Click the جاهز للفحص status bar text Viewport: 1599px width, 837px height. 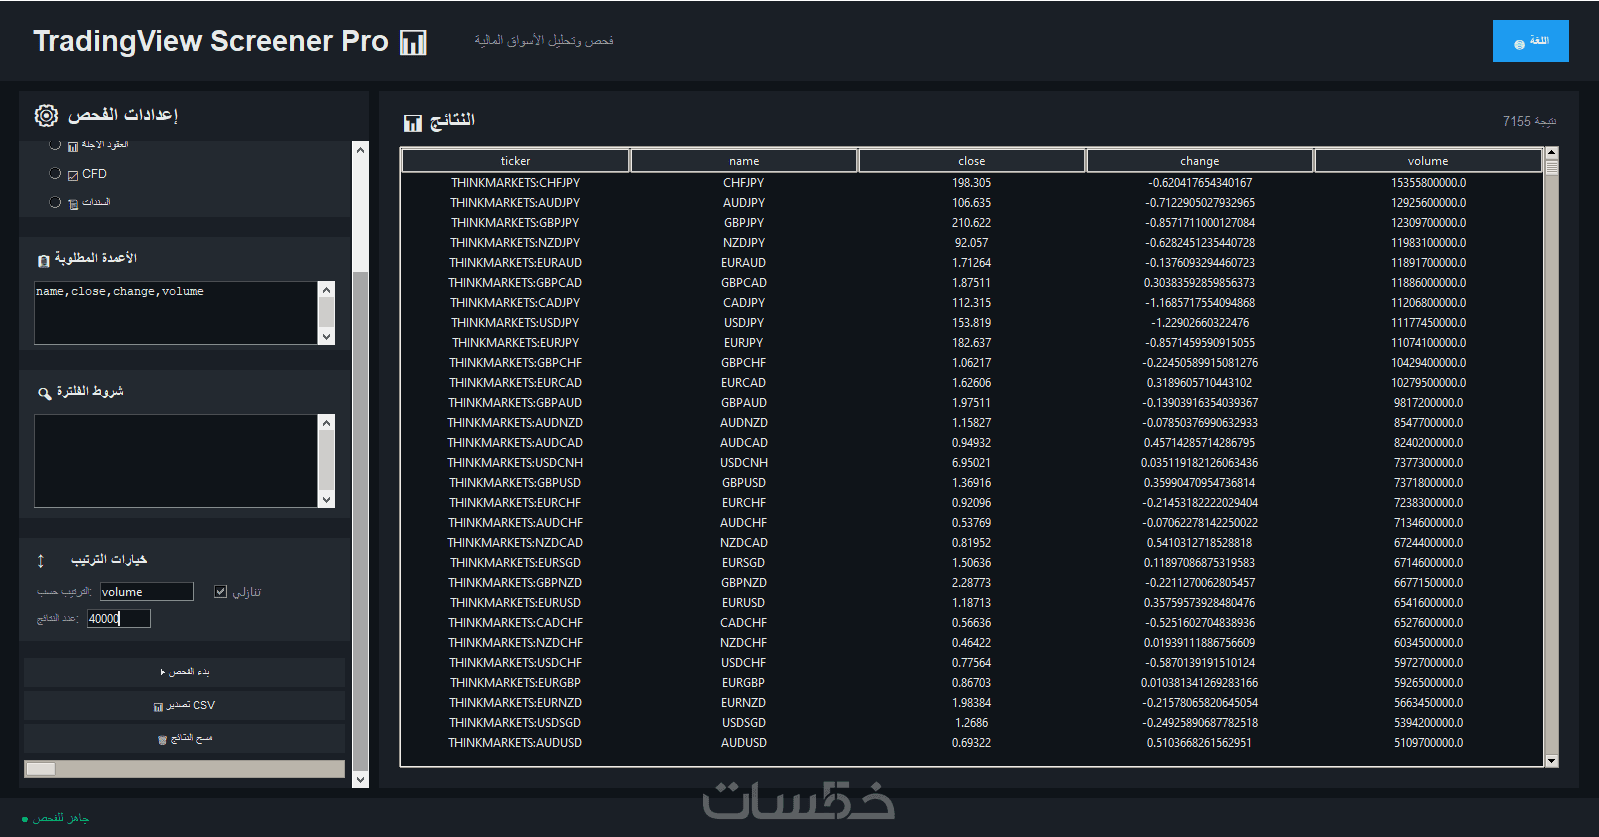pyautogui.click(x=61, y=819)
